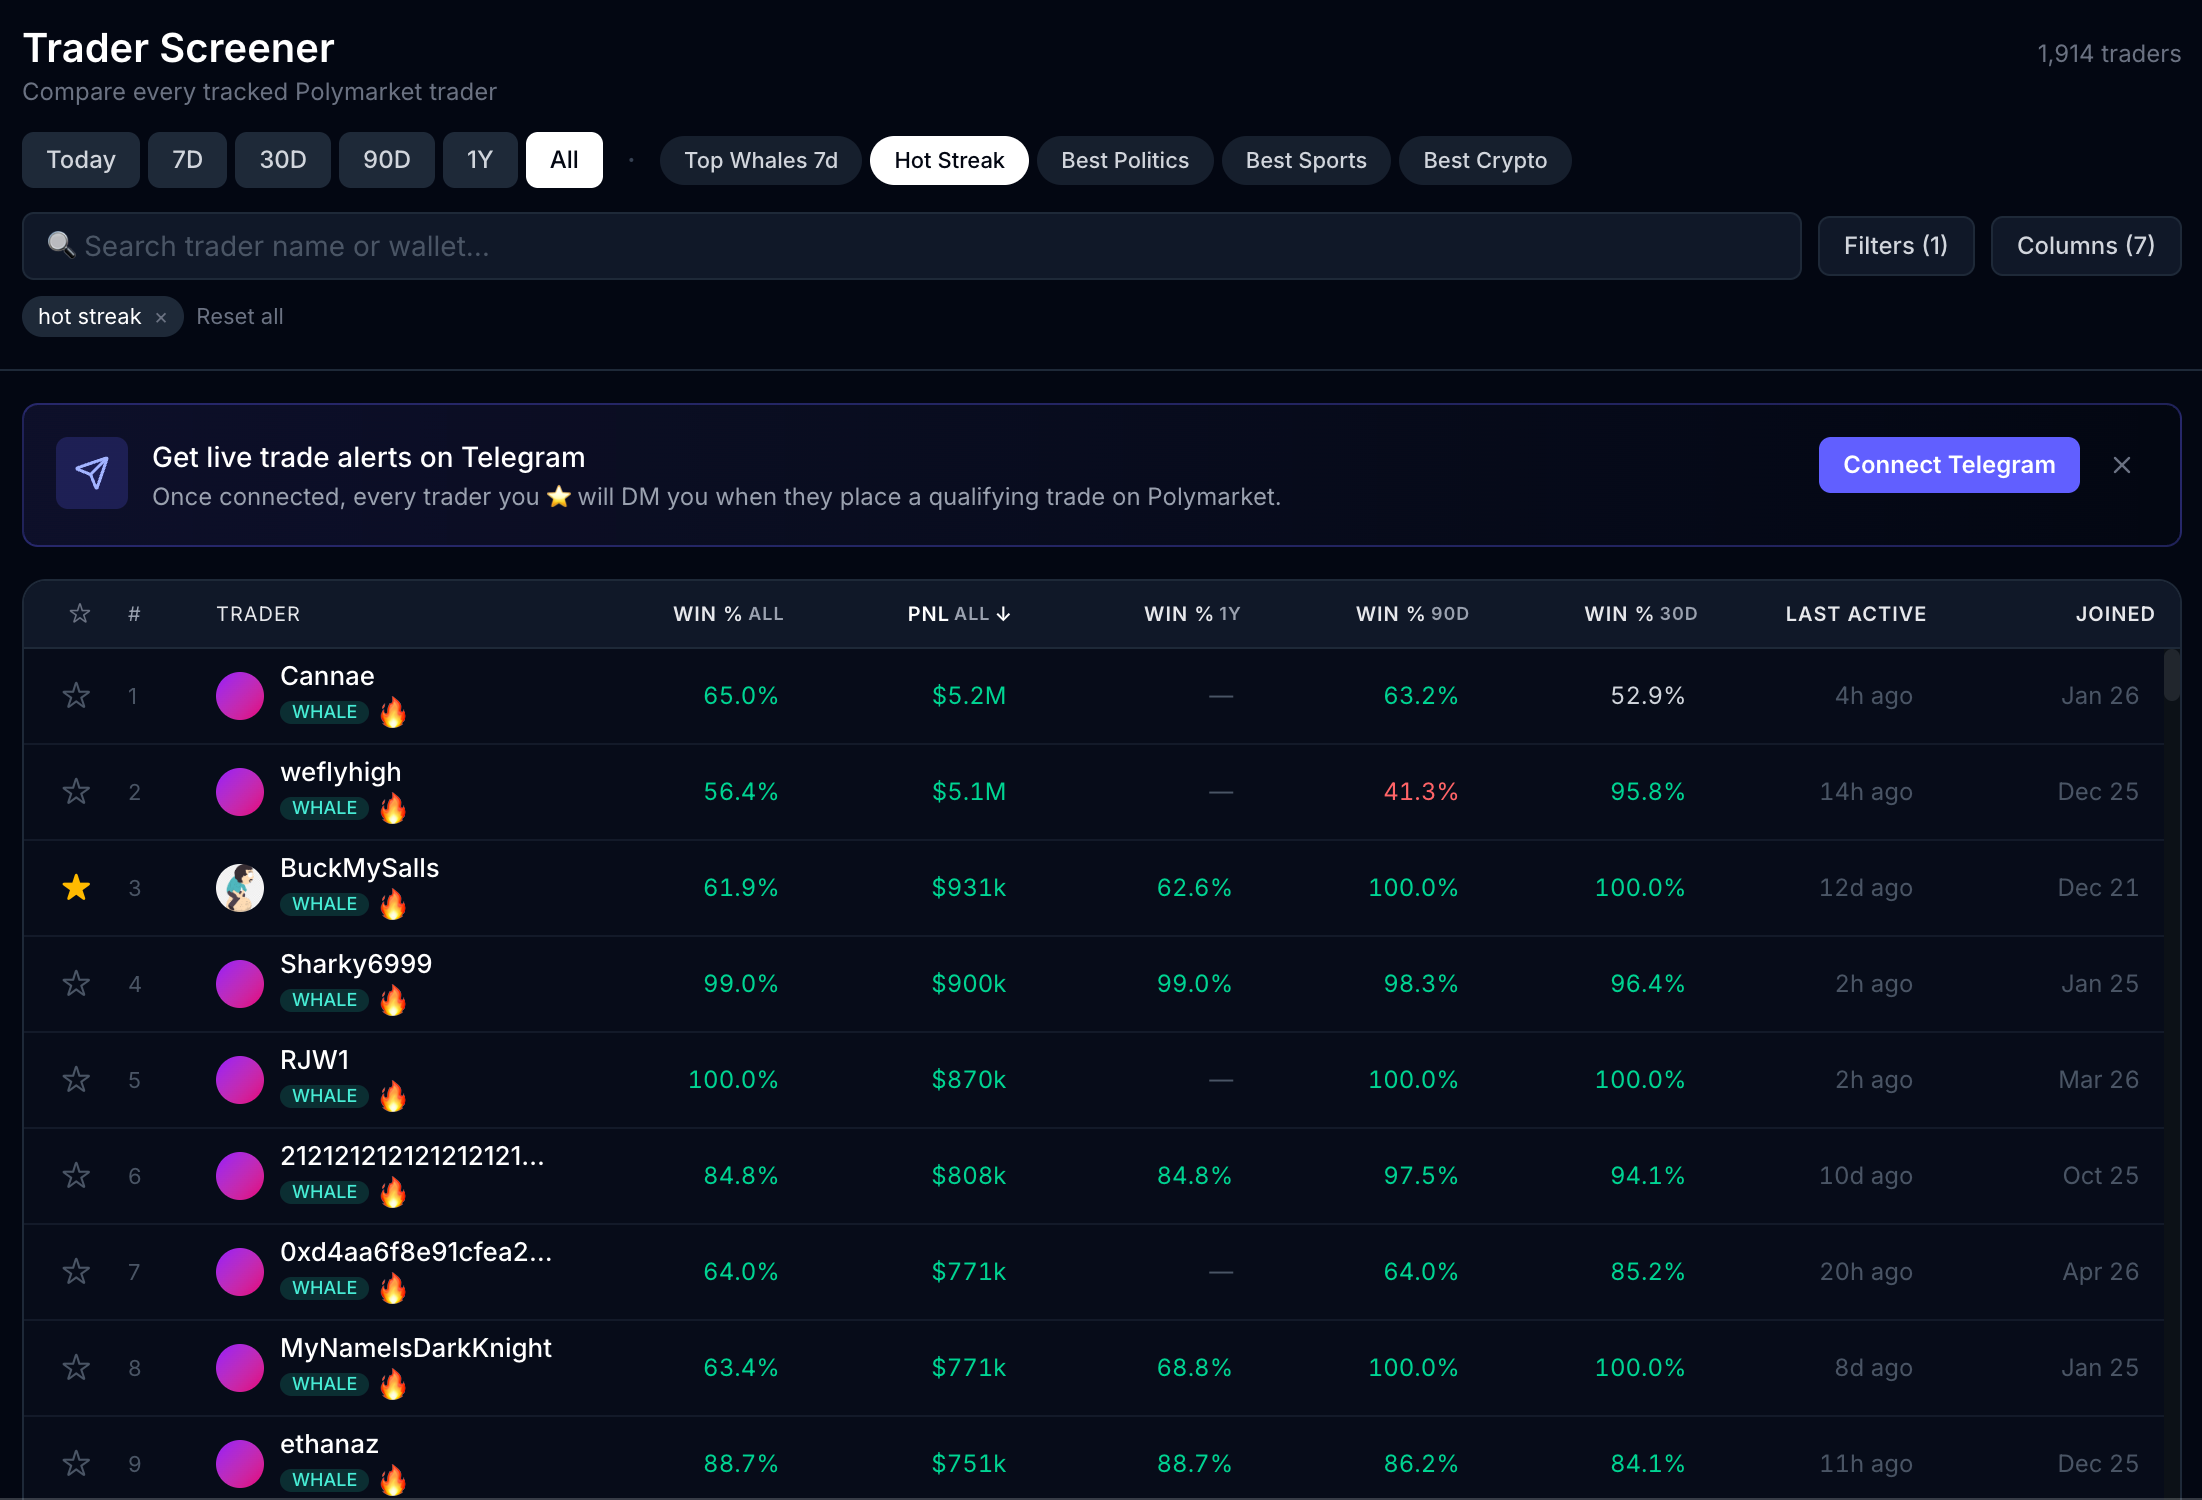2202x1500 pixels.
Task: Open the Columns (7) selector
Action: (x=2085, y=246)
